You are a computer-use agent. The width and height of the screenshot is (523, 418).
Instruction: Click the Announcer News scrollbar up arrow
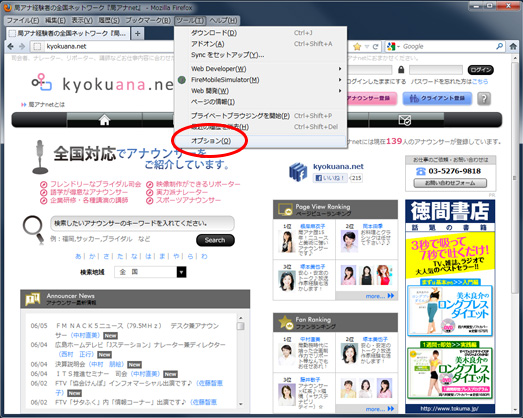(240, 318)
